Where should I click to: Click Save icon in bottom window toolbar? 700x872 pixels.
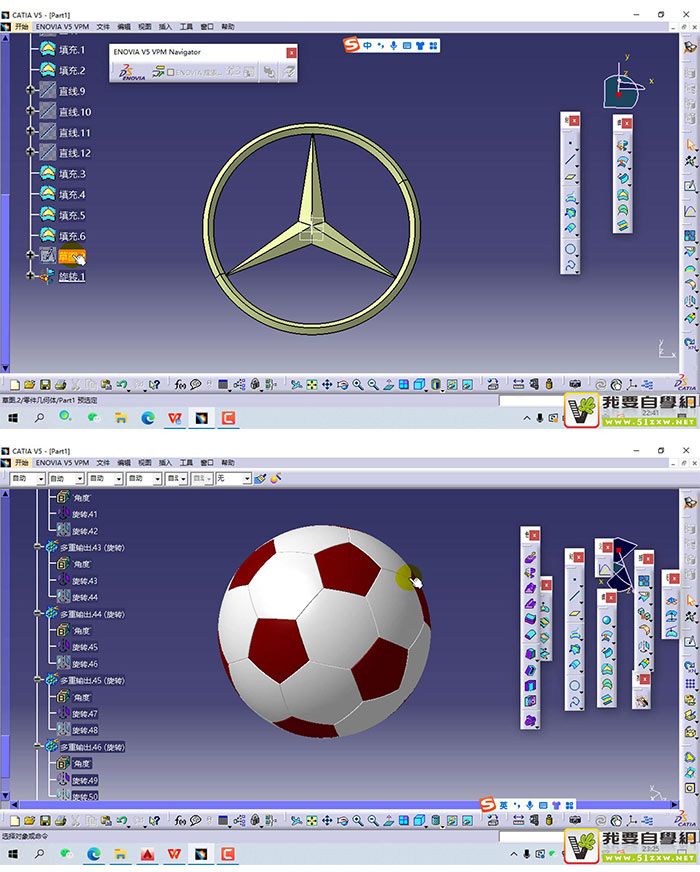[45, 820]
